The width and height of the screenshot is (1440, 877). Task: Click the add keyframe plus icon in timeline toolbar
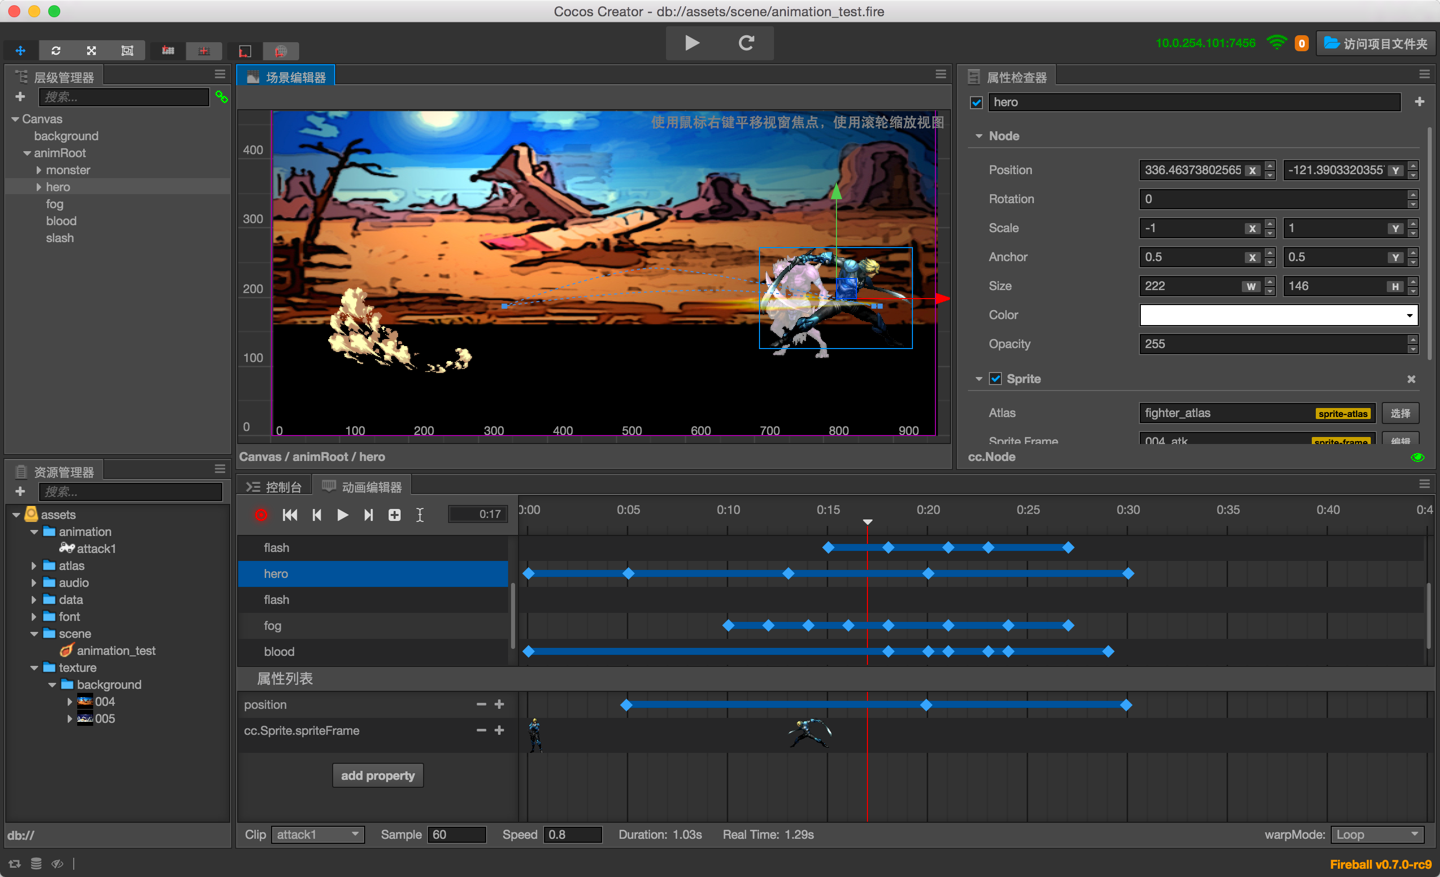[394, 515]
